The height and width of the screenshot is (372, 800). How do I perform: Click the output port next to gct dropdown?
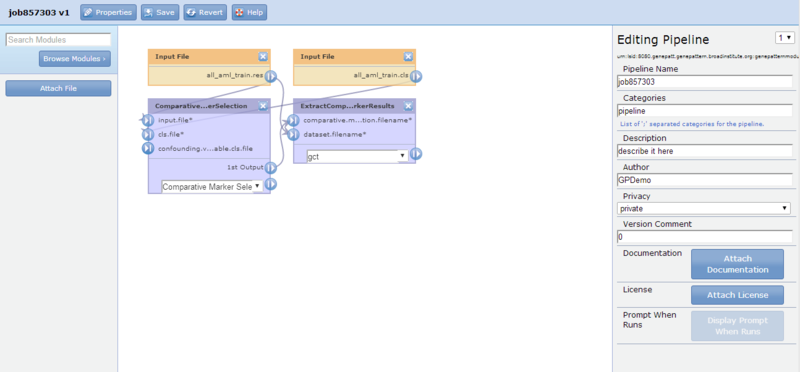tap(416, 154)
